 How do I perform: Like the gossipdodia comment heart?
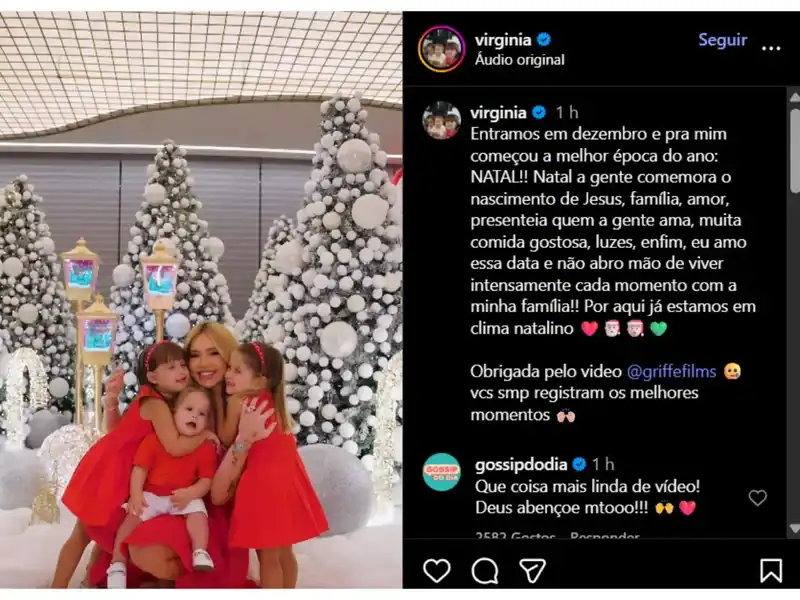[x=758, y=497]
